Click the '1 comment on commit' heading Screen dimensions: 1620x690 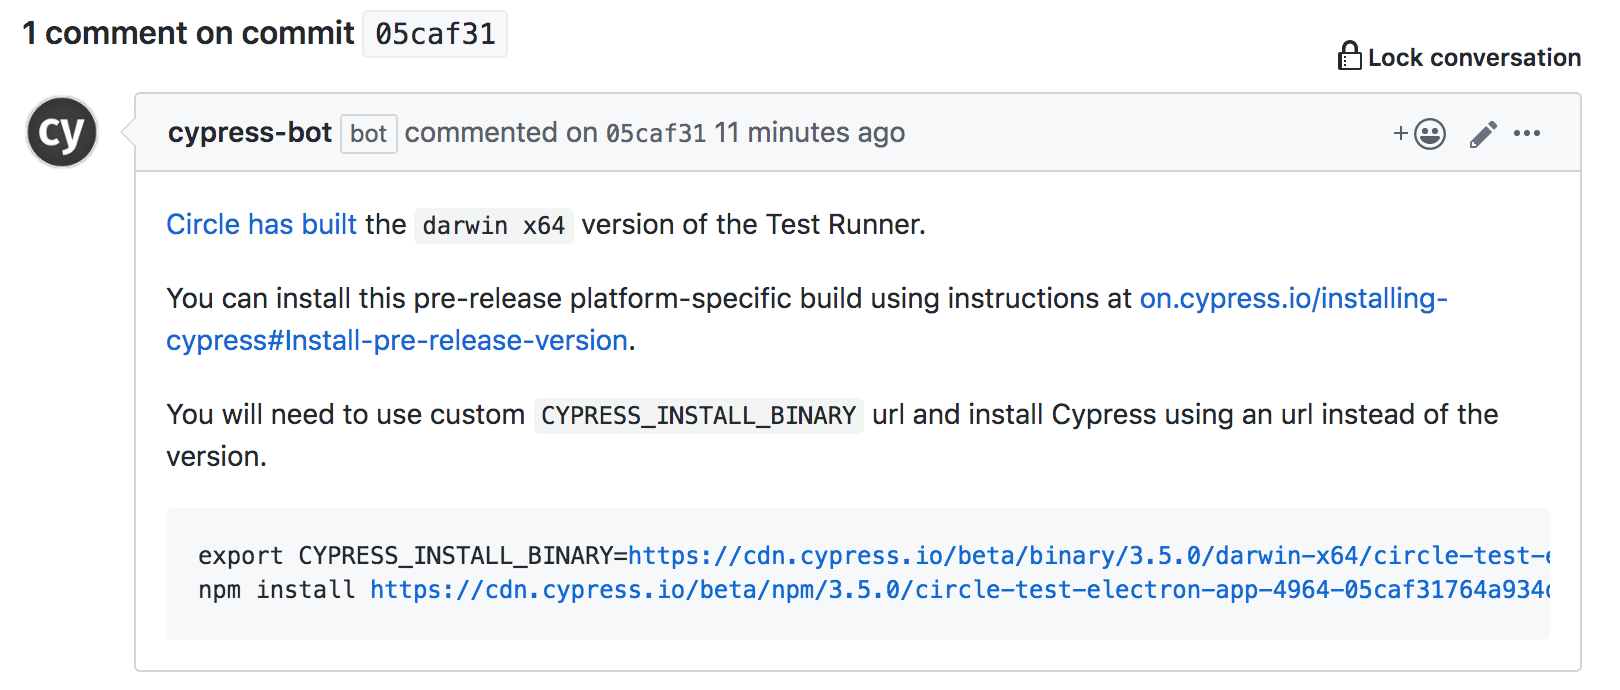pyautogui.click(x=189, y=33)
